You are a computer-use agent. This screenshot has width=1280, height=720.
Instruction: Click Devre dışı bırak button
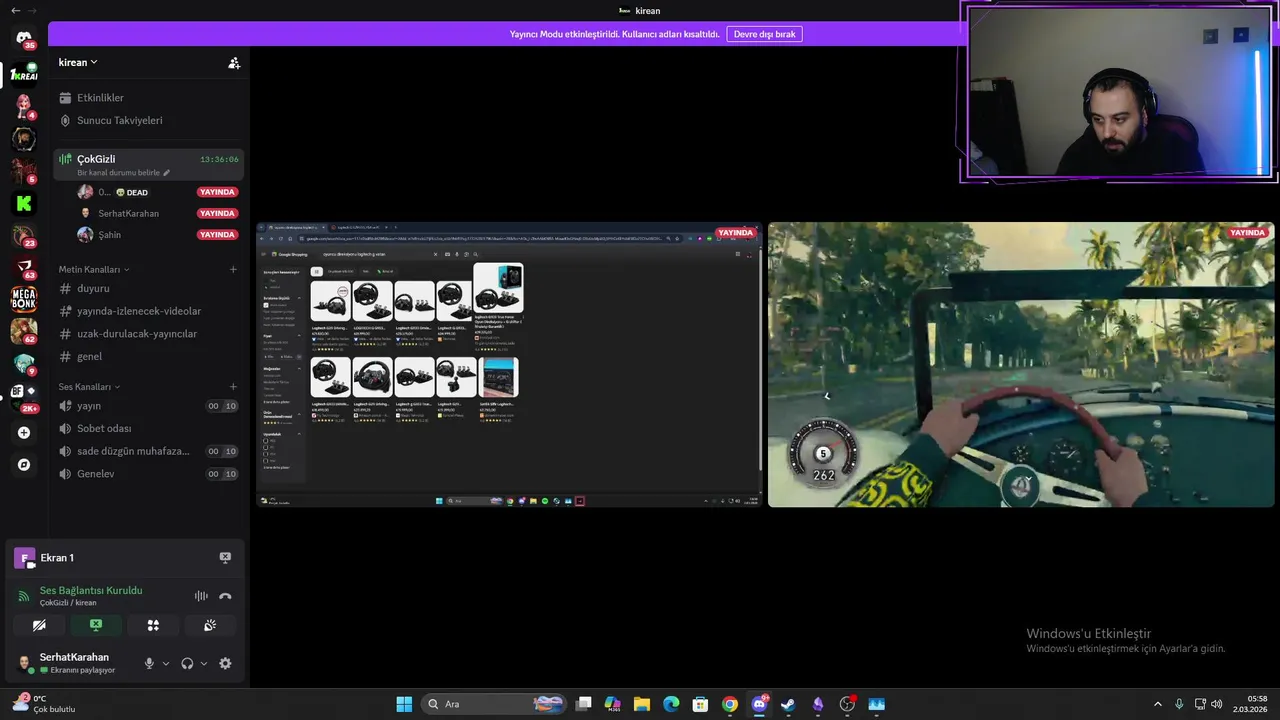point(764,34)
